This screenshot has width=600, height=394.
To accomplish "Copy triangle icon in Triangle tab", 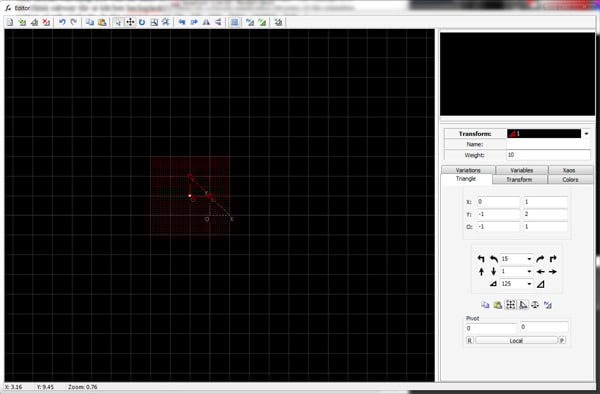I will pos(485,305).
